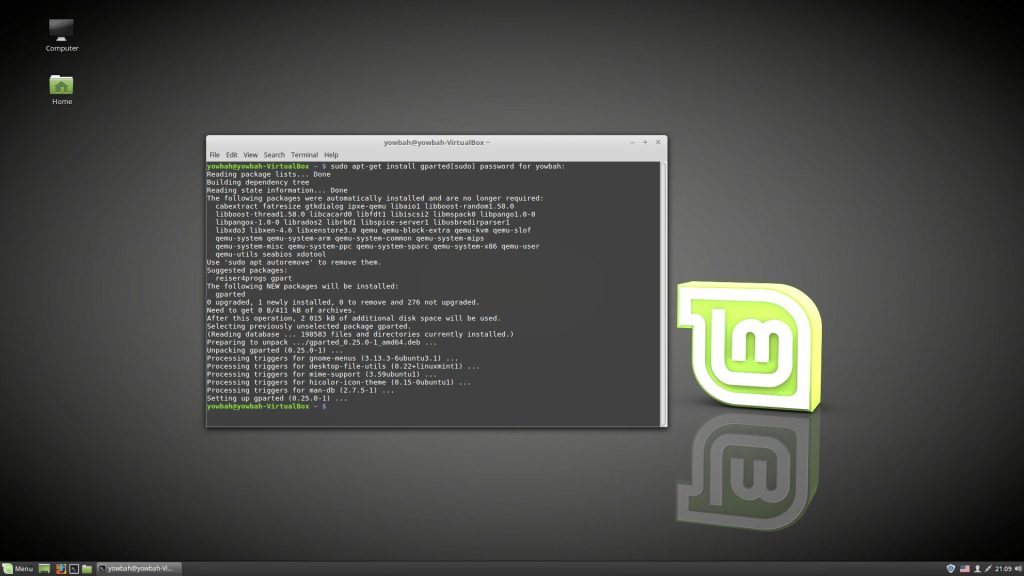Open the Home folder on desktop
Screen dimensions: 1024x576
coord(62,86)
